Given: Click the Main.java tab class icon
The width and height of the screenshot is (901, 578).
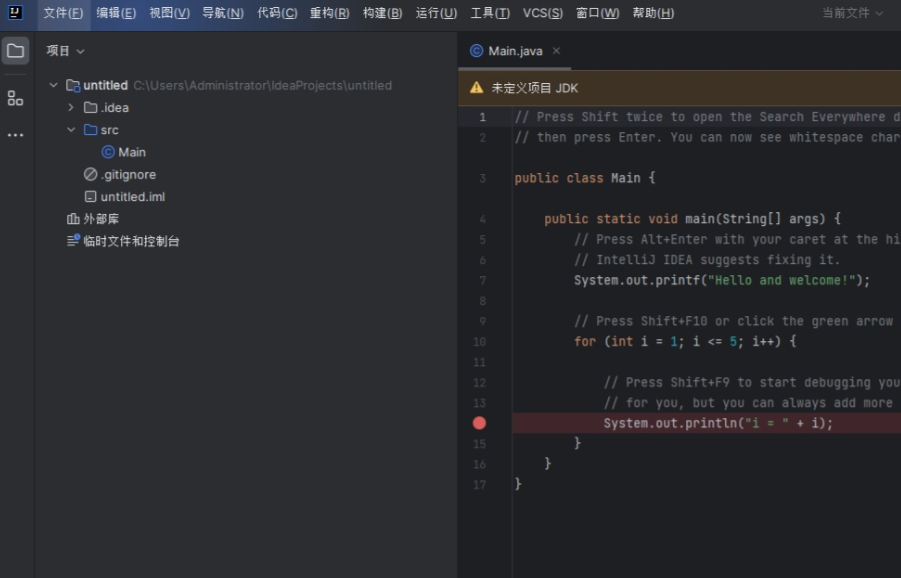Looking at the screenshot, I should tap(476, 51).
